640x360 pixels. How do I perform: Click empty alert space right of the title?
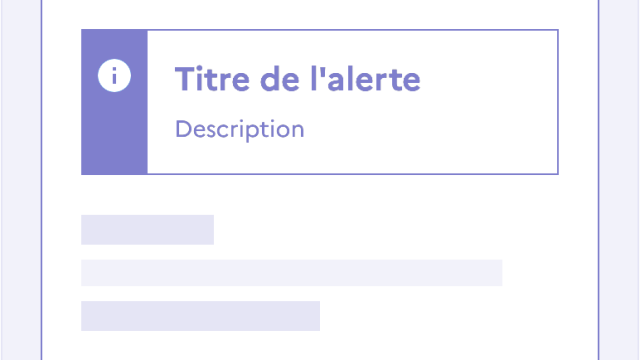pyautogui.click(x=489, y=79)
